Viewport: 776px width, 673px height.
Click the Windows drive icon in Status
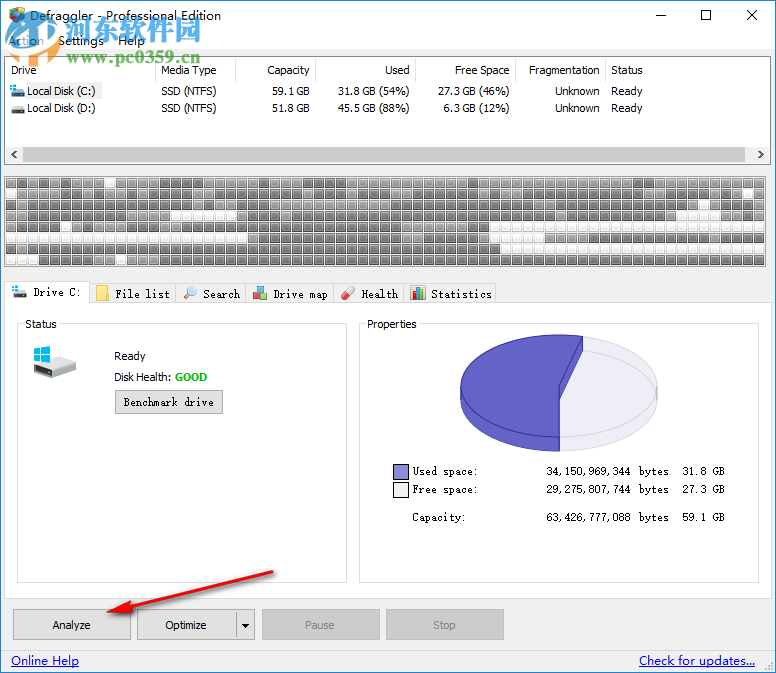(x=54, y=362)
